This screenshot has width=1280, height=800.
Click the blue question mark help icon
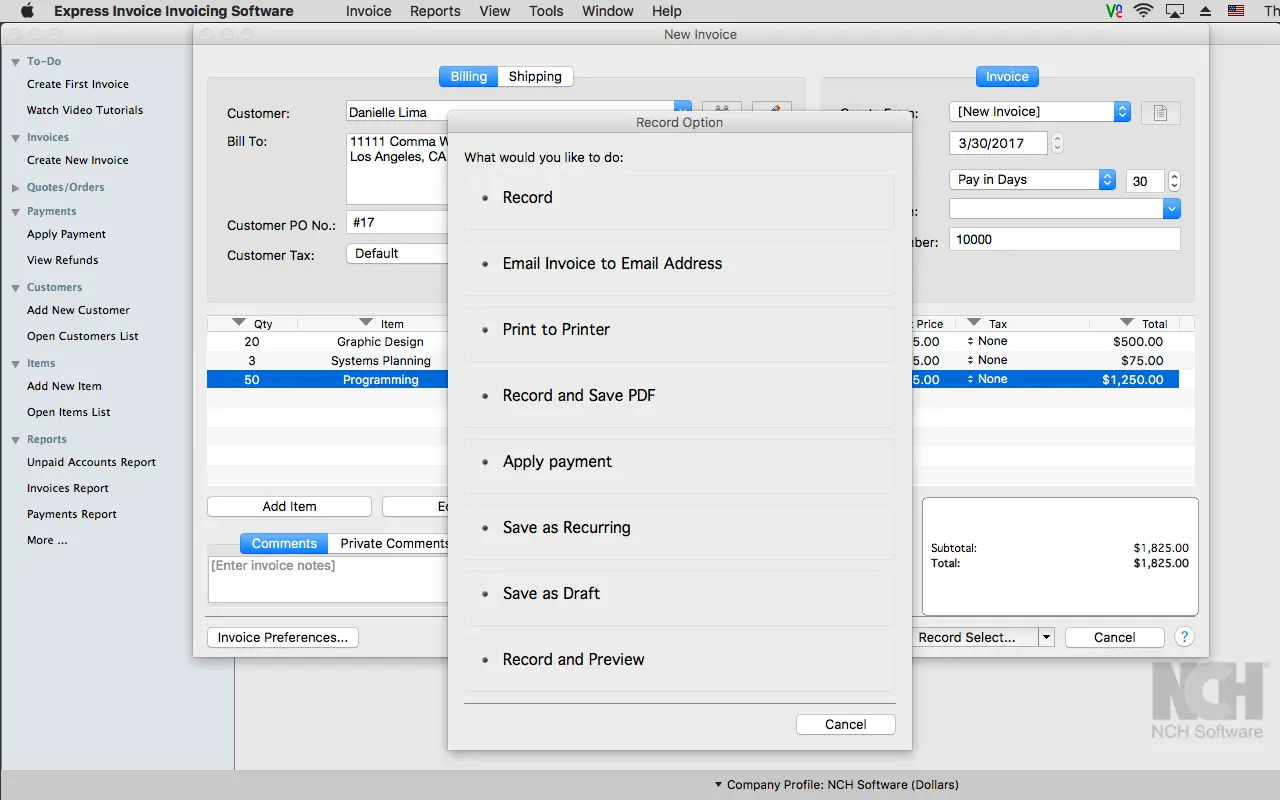1183,637
